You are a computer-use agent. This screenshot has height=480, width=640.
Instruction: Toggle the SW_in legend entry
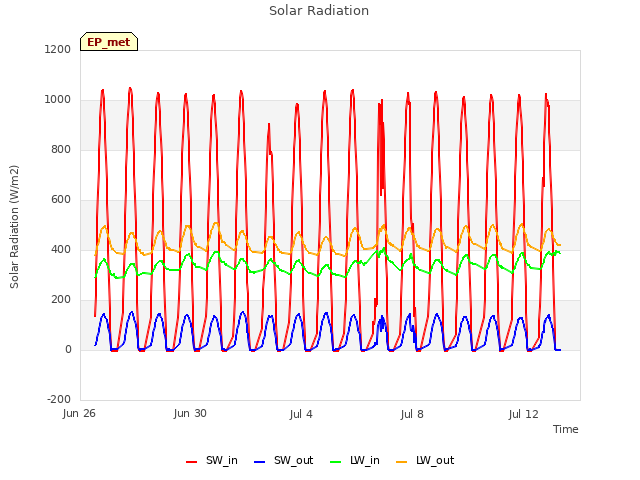pyautogui.click(x=212, y=461)
